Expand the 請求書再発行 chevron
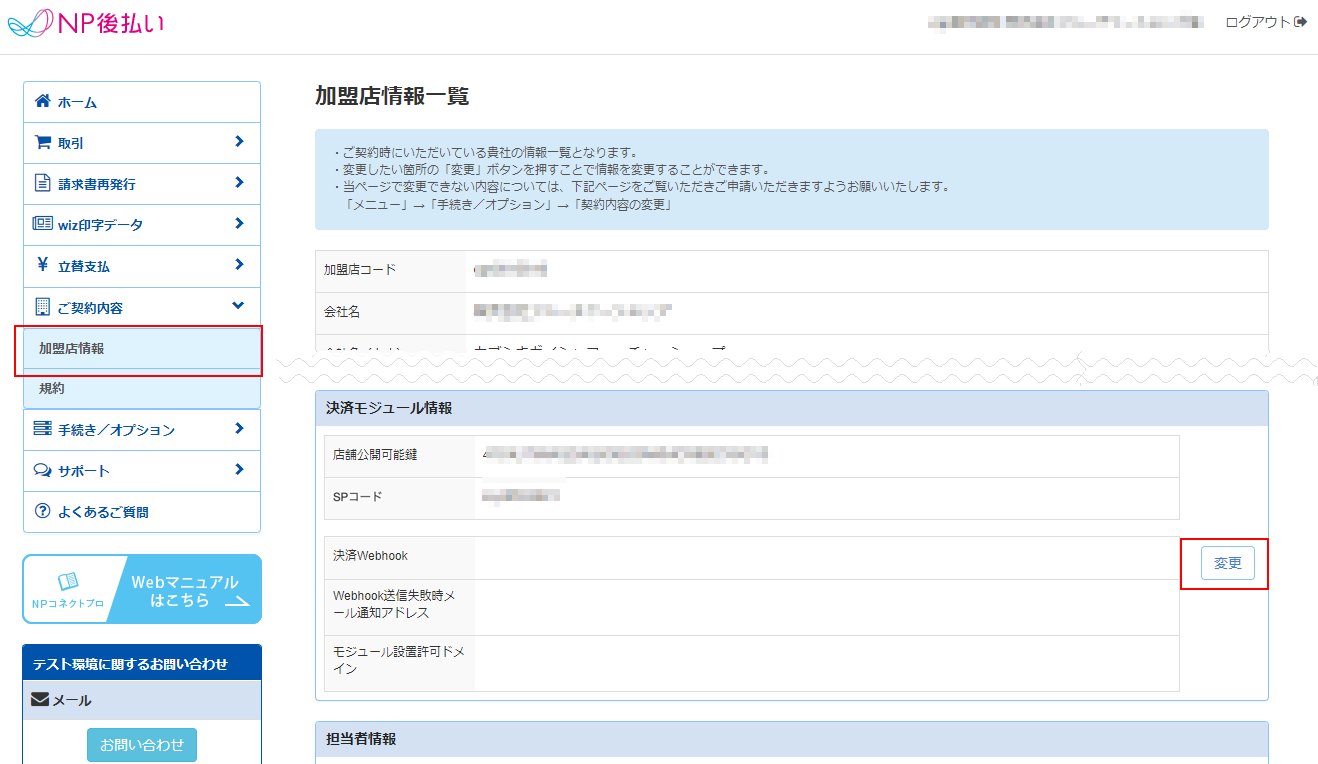This screenshot has height=764, width=1318. click(239, 183)
